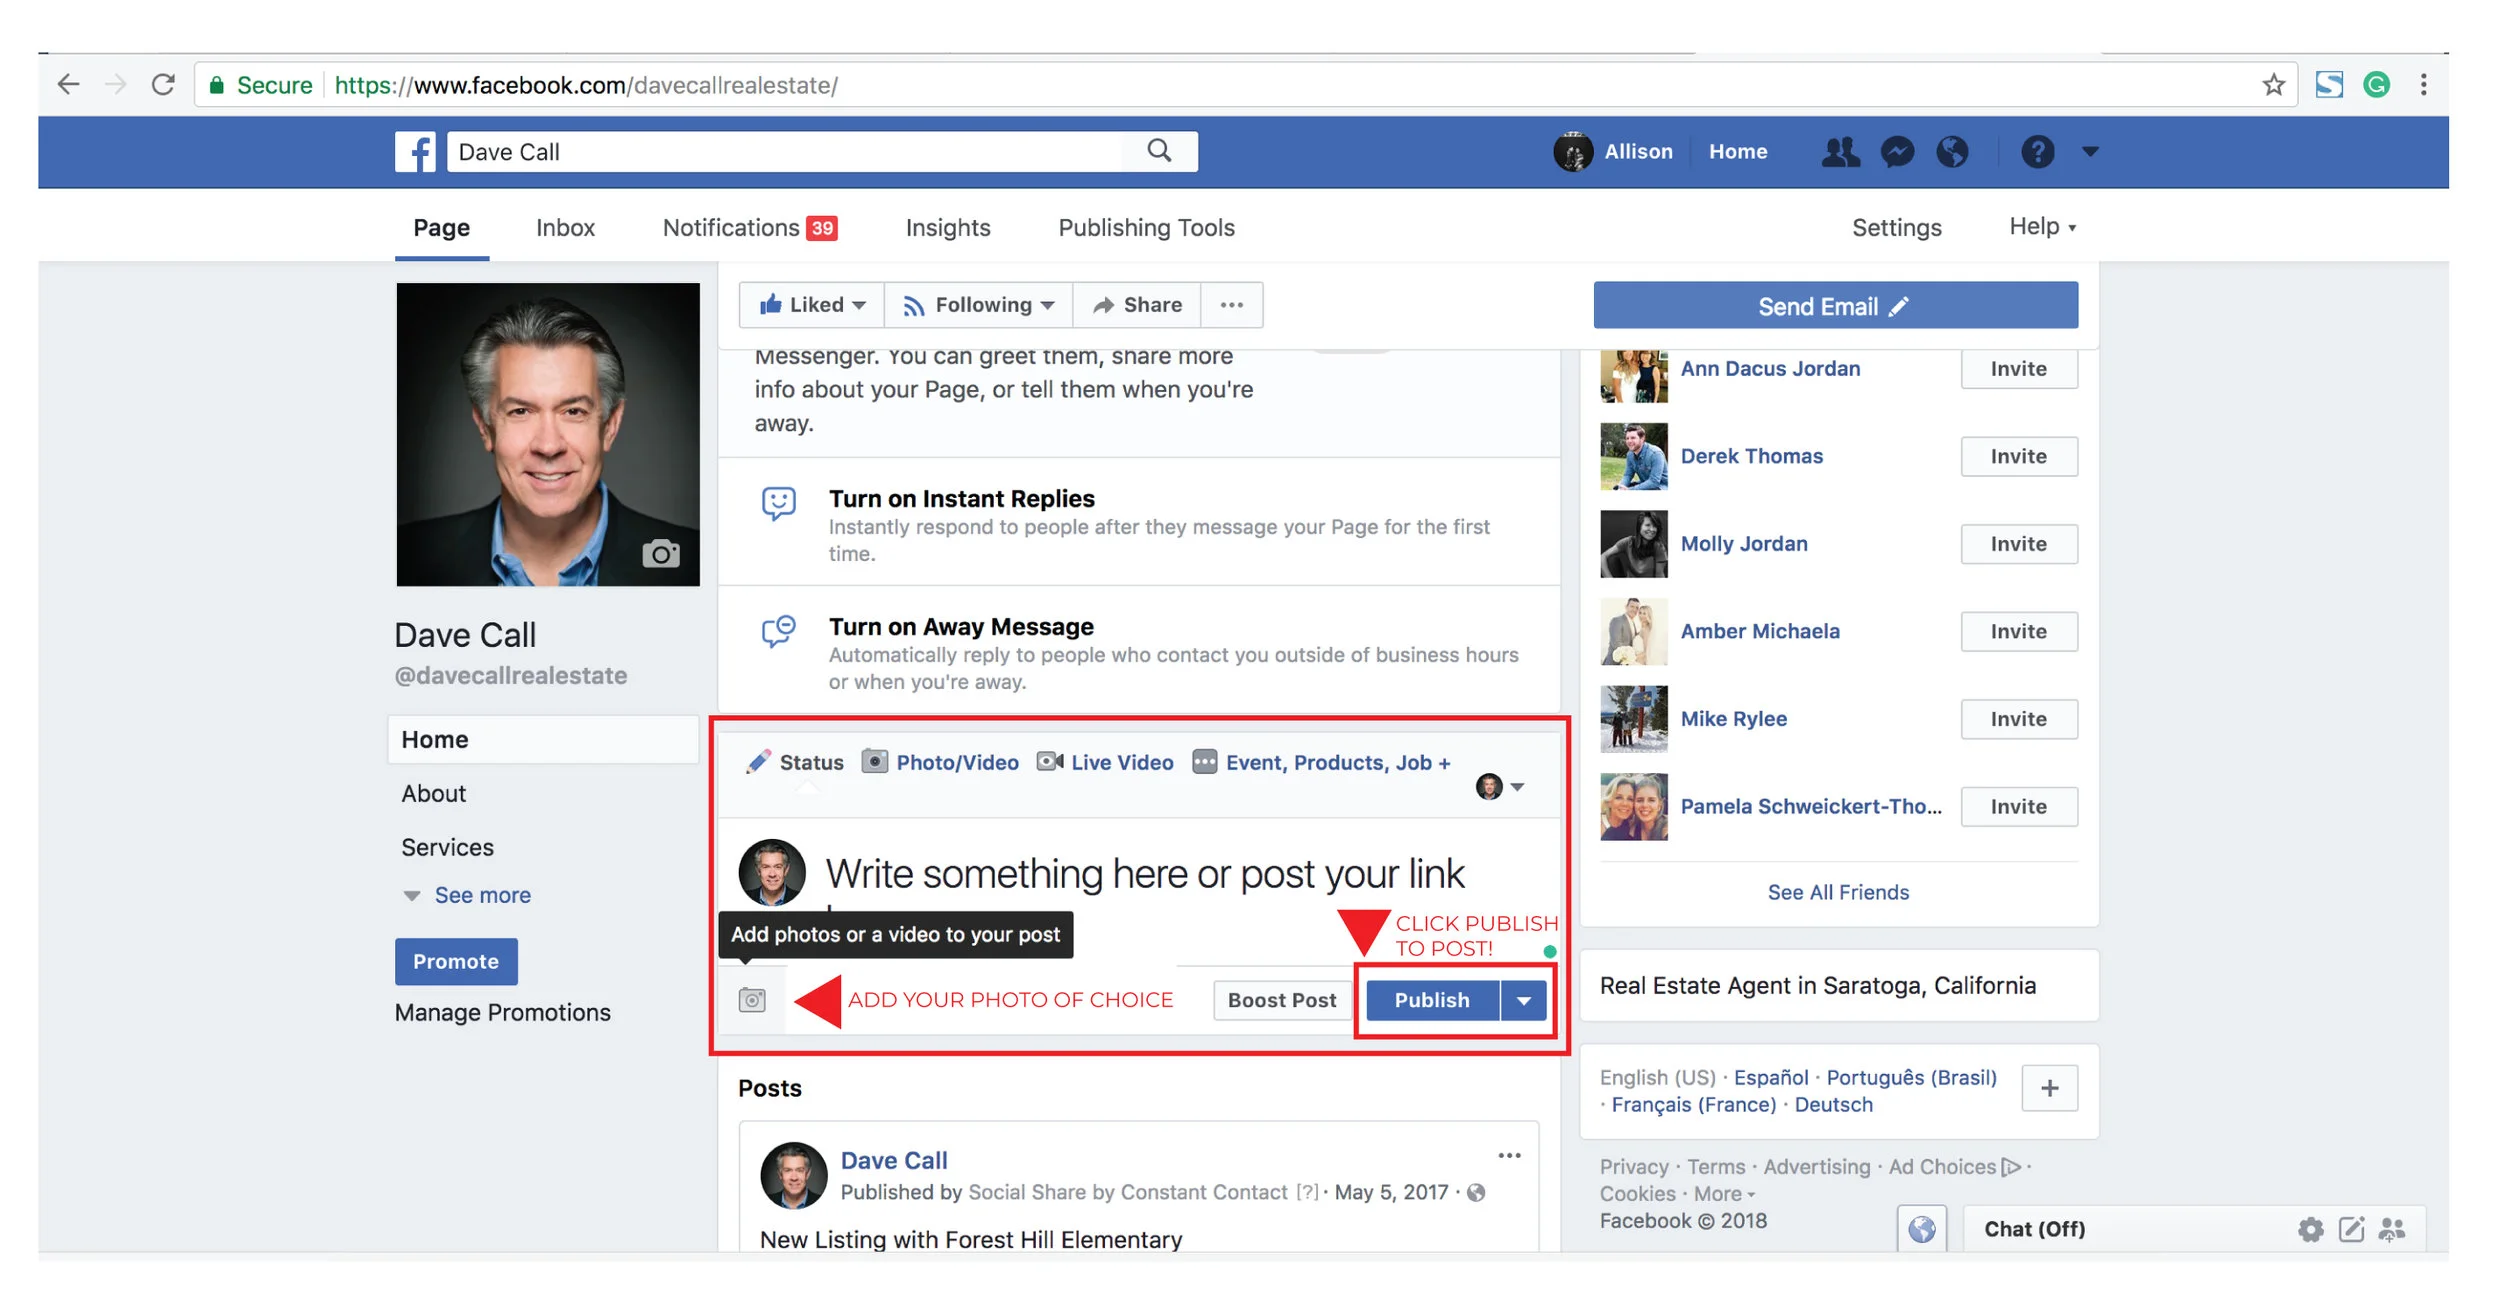2500x1307 pixels.
Task: Open the Grammarly extension icon
Action: point(2377,84)
